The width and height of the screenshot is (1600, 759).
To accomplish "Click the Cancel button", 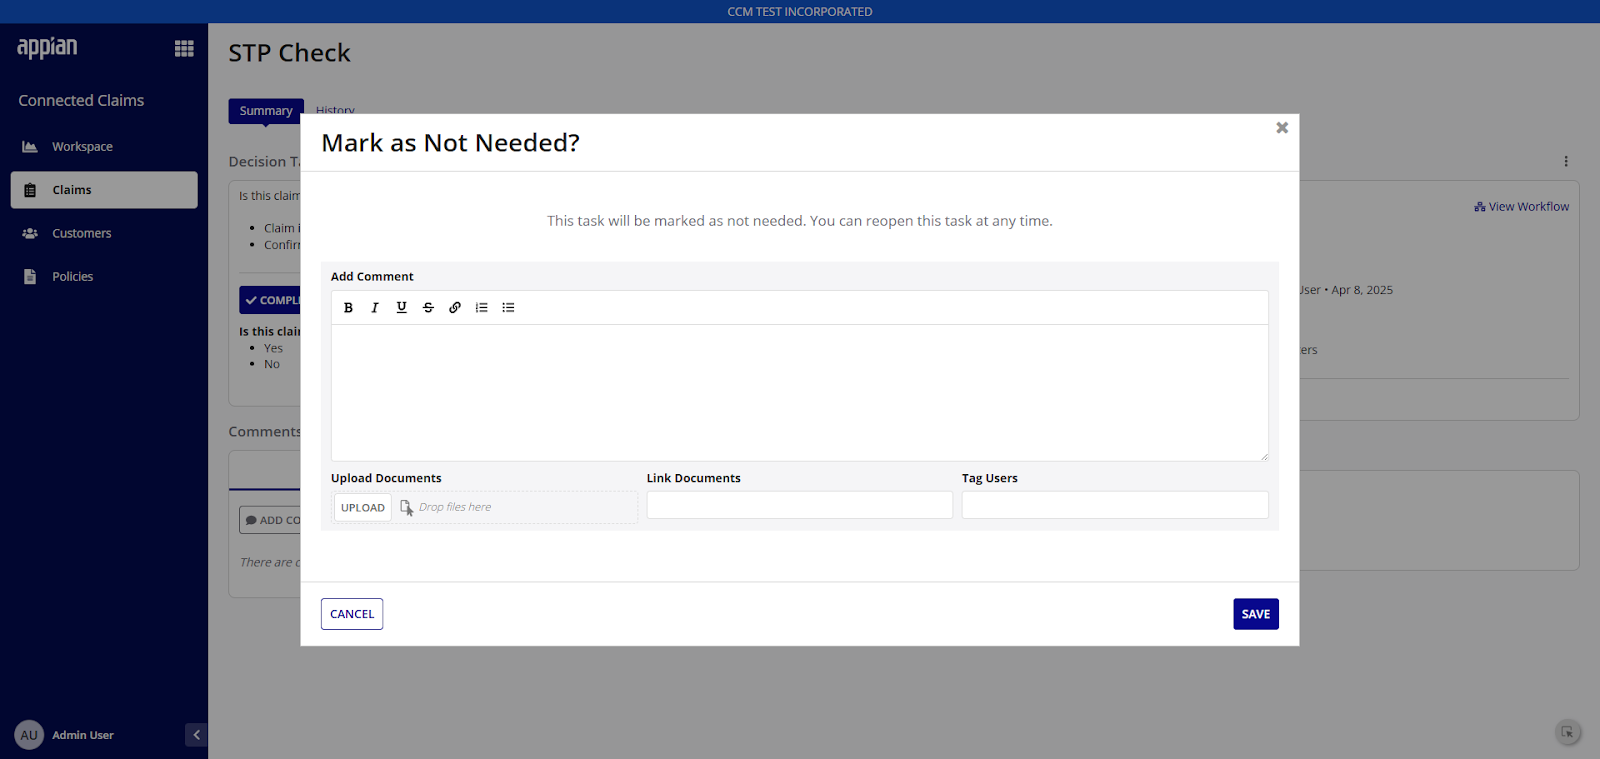I will (352, 614).
